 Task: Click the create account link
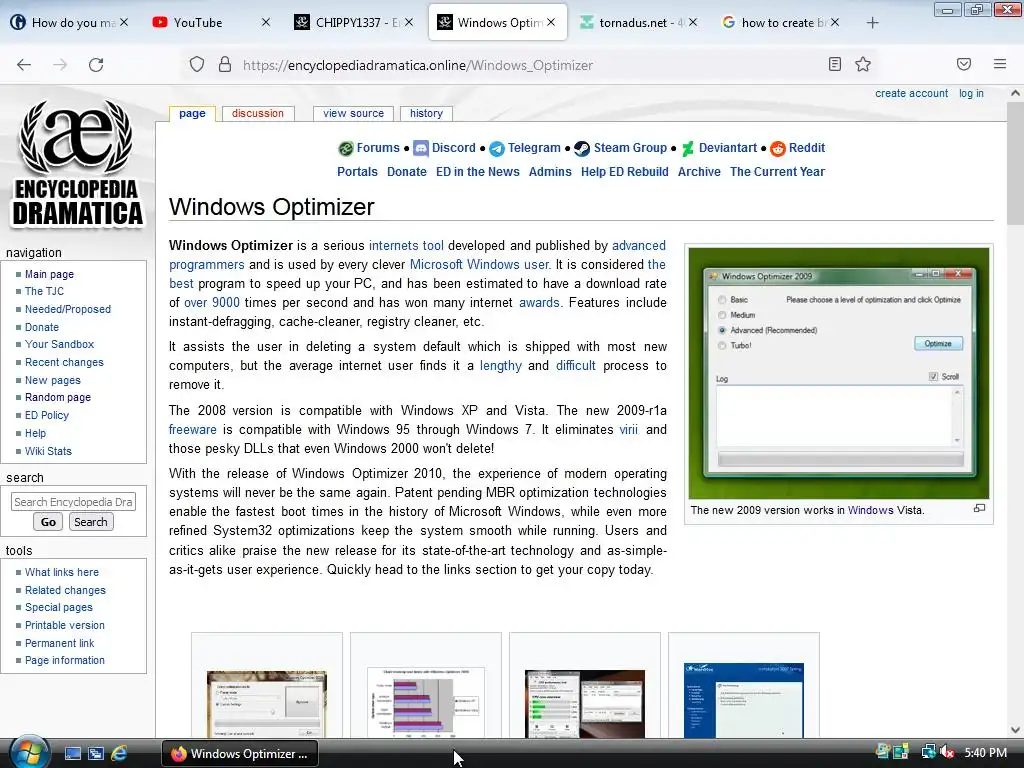pyautogui.click(x=911, y=93)
